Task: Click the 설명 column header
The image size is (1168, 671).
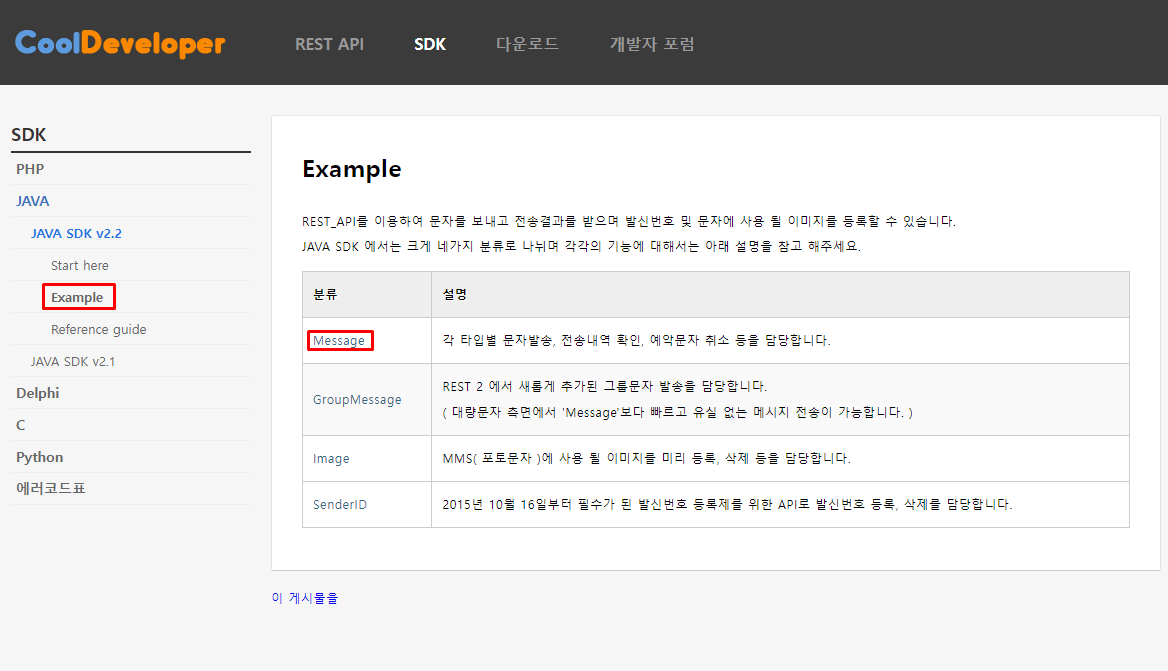Action: (454, 295)
